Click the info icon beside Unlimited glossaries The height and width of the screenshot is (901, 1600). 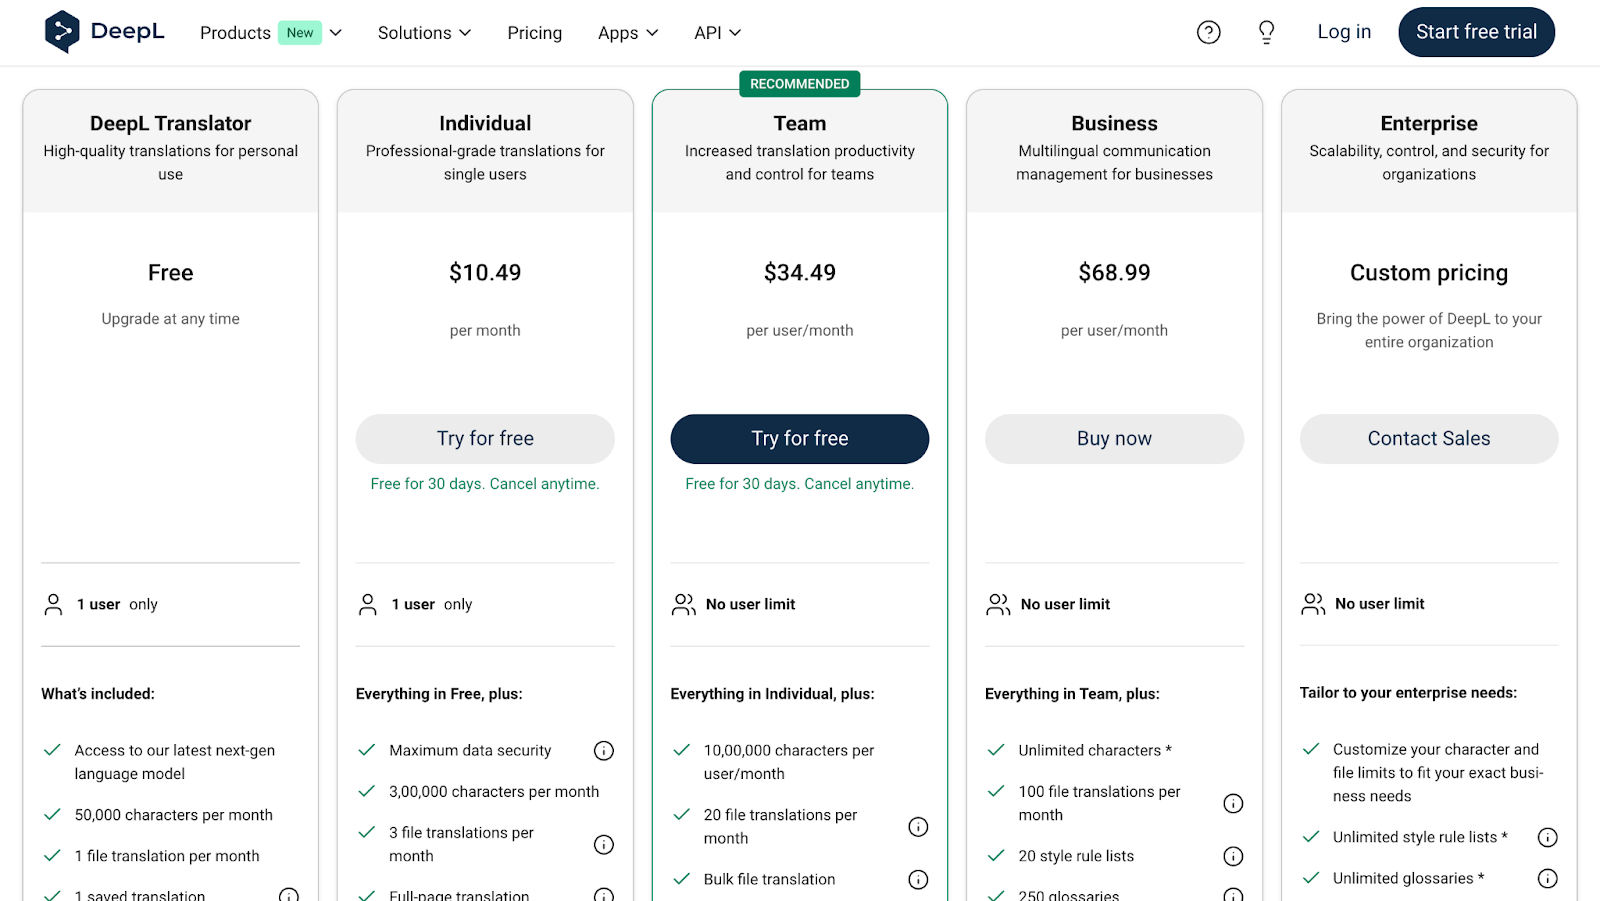(x=1547, y=878)
